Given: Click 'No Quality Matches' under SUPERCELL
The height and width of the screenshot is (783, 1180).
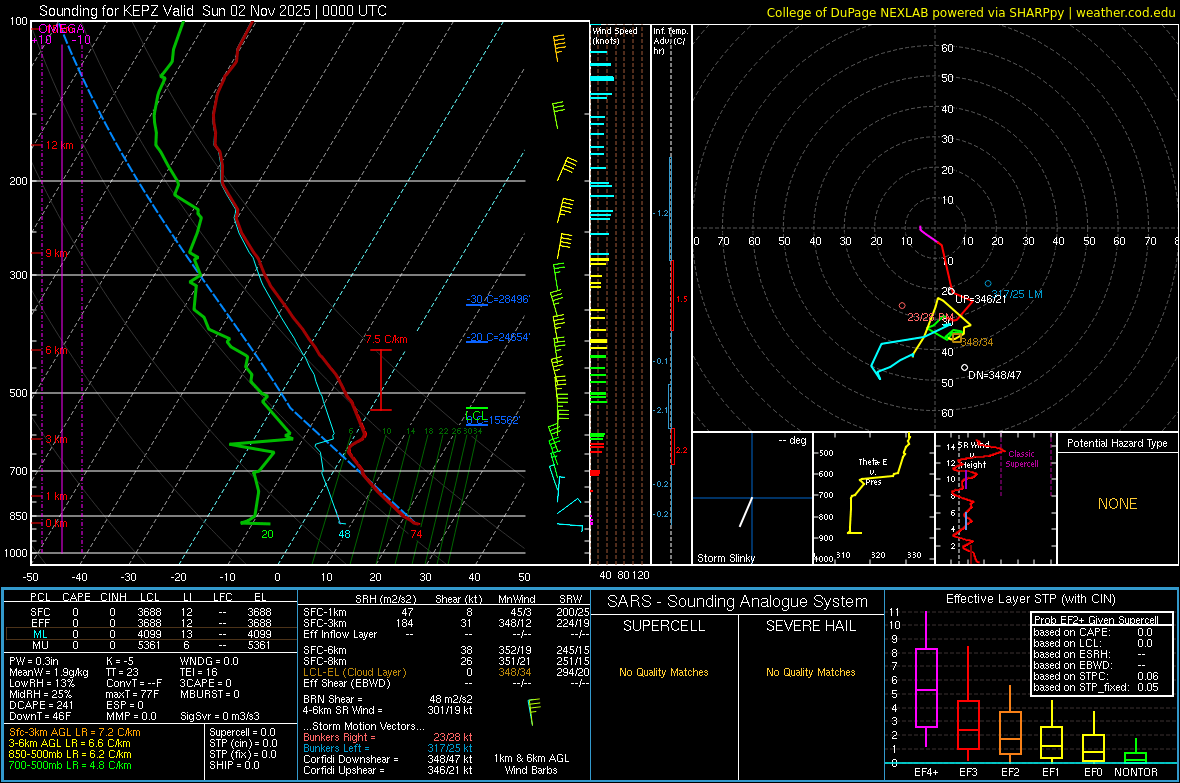Looking at the screenshot, I should [664, 672].
